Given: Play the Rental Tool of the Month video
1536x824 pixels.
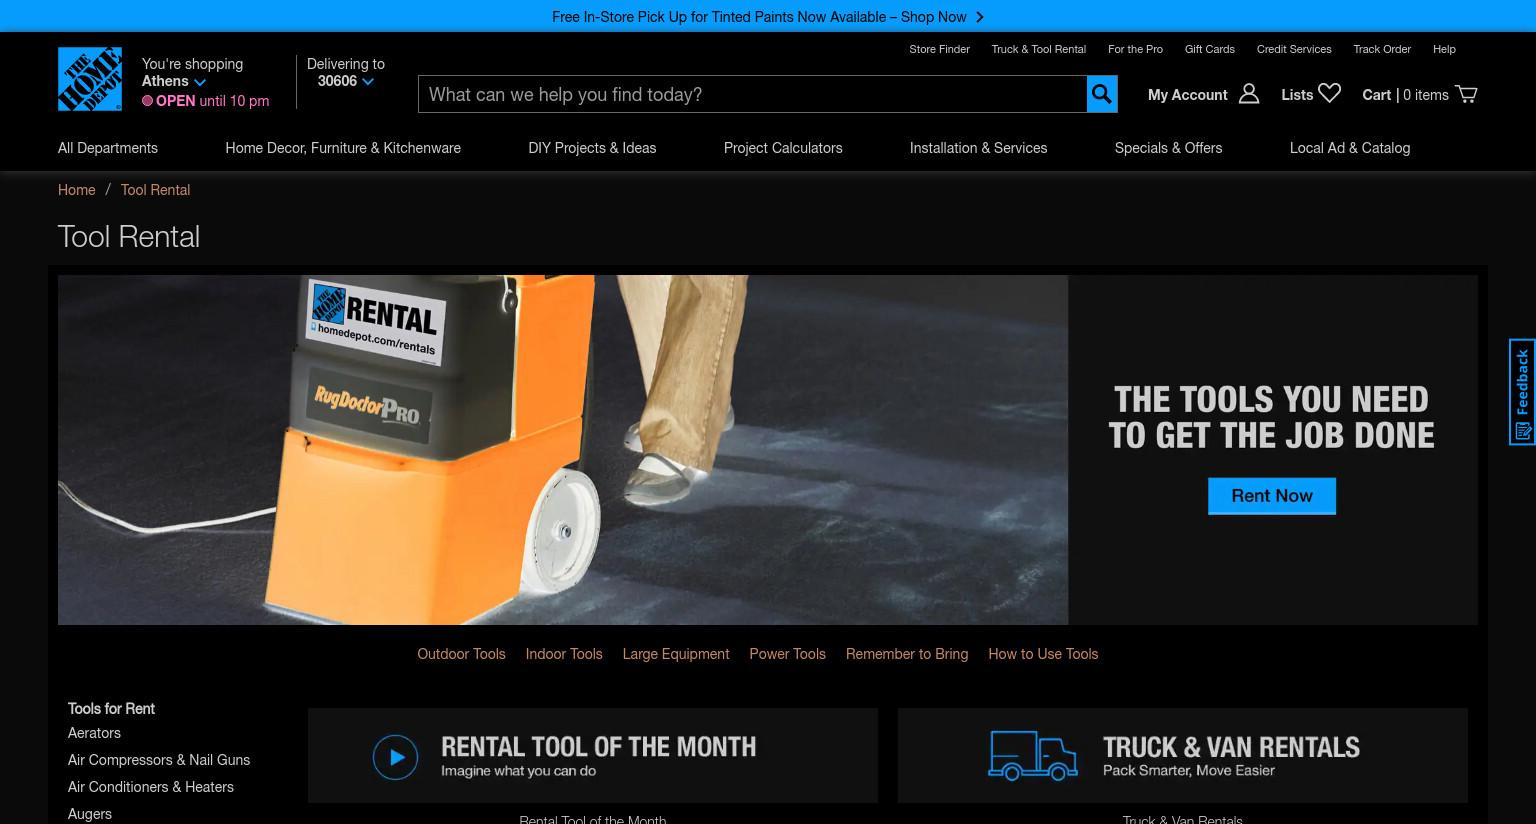Looking at the screenshot, I should tap(395, 757).
